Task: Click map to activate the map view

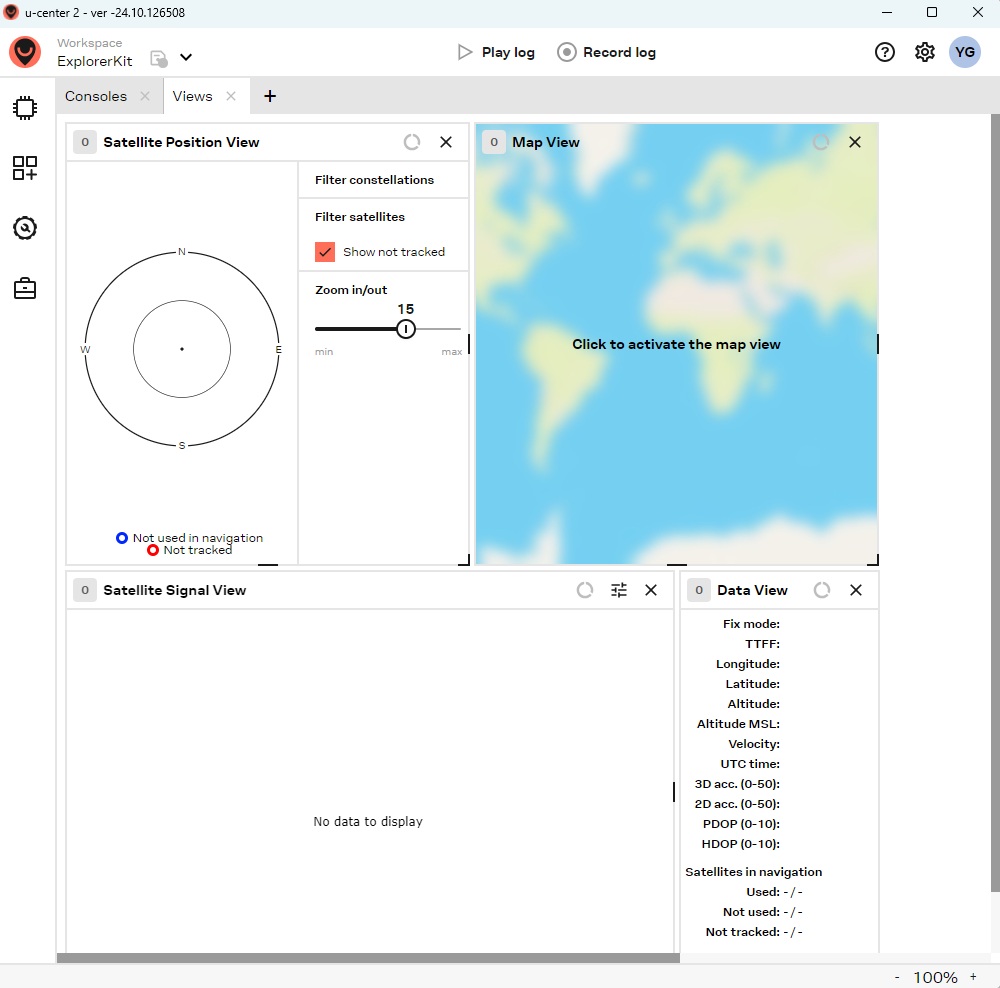Action: (x=676, y=344)
